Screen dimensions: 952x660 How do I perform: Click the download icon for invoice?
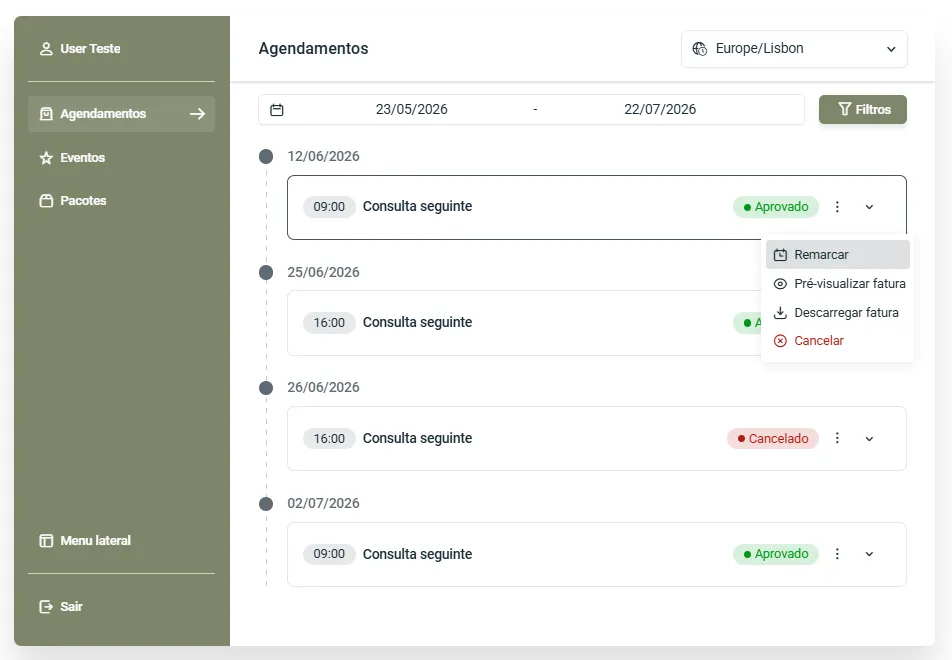[x=780, y=313]
